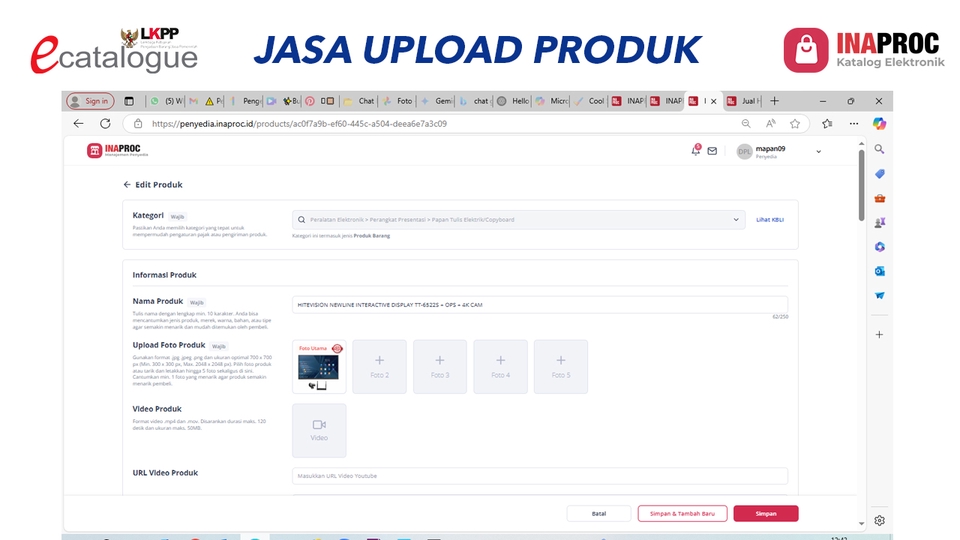
Task: Open sidebar Outlook icon
Action: pos(879,271)
